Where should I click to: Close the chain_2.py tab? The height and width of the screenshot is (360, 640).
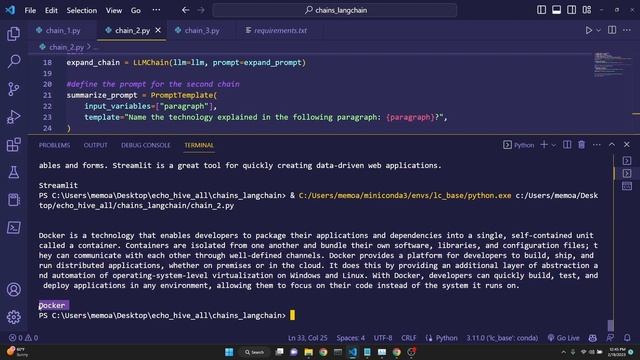click(x=158, y=30)
